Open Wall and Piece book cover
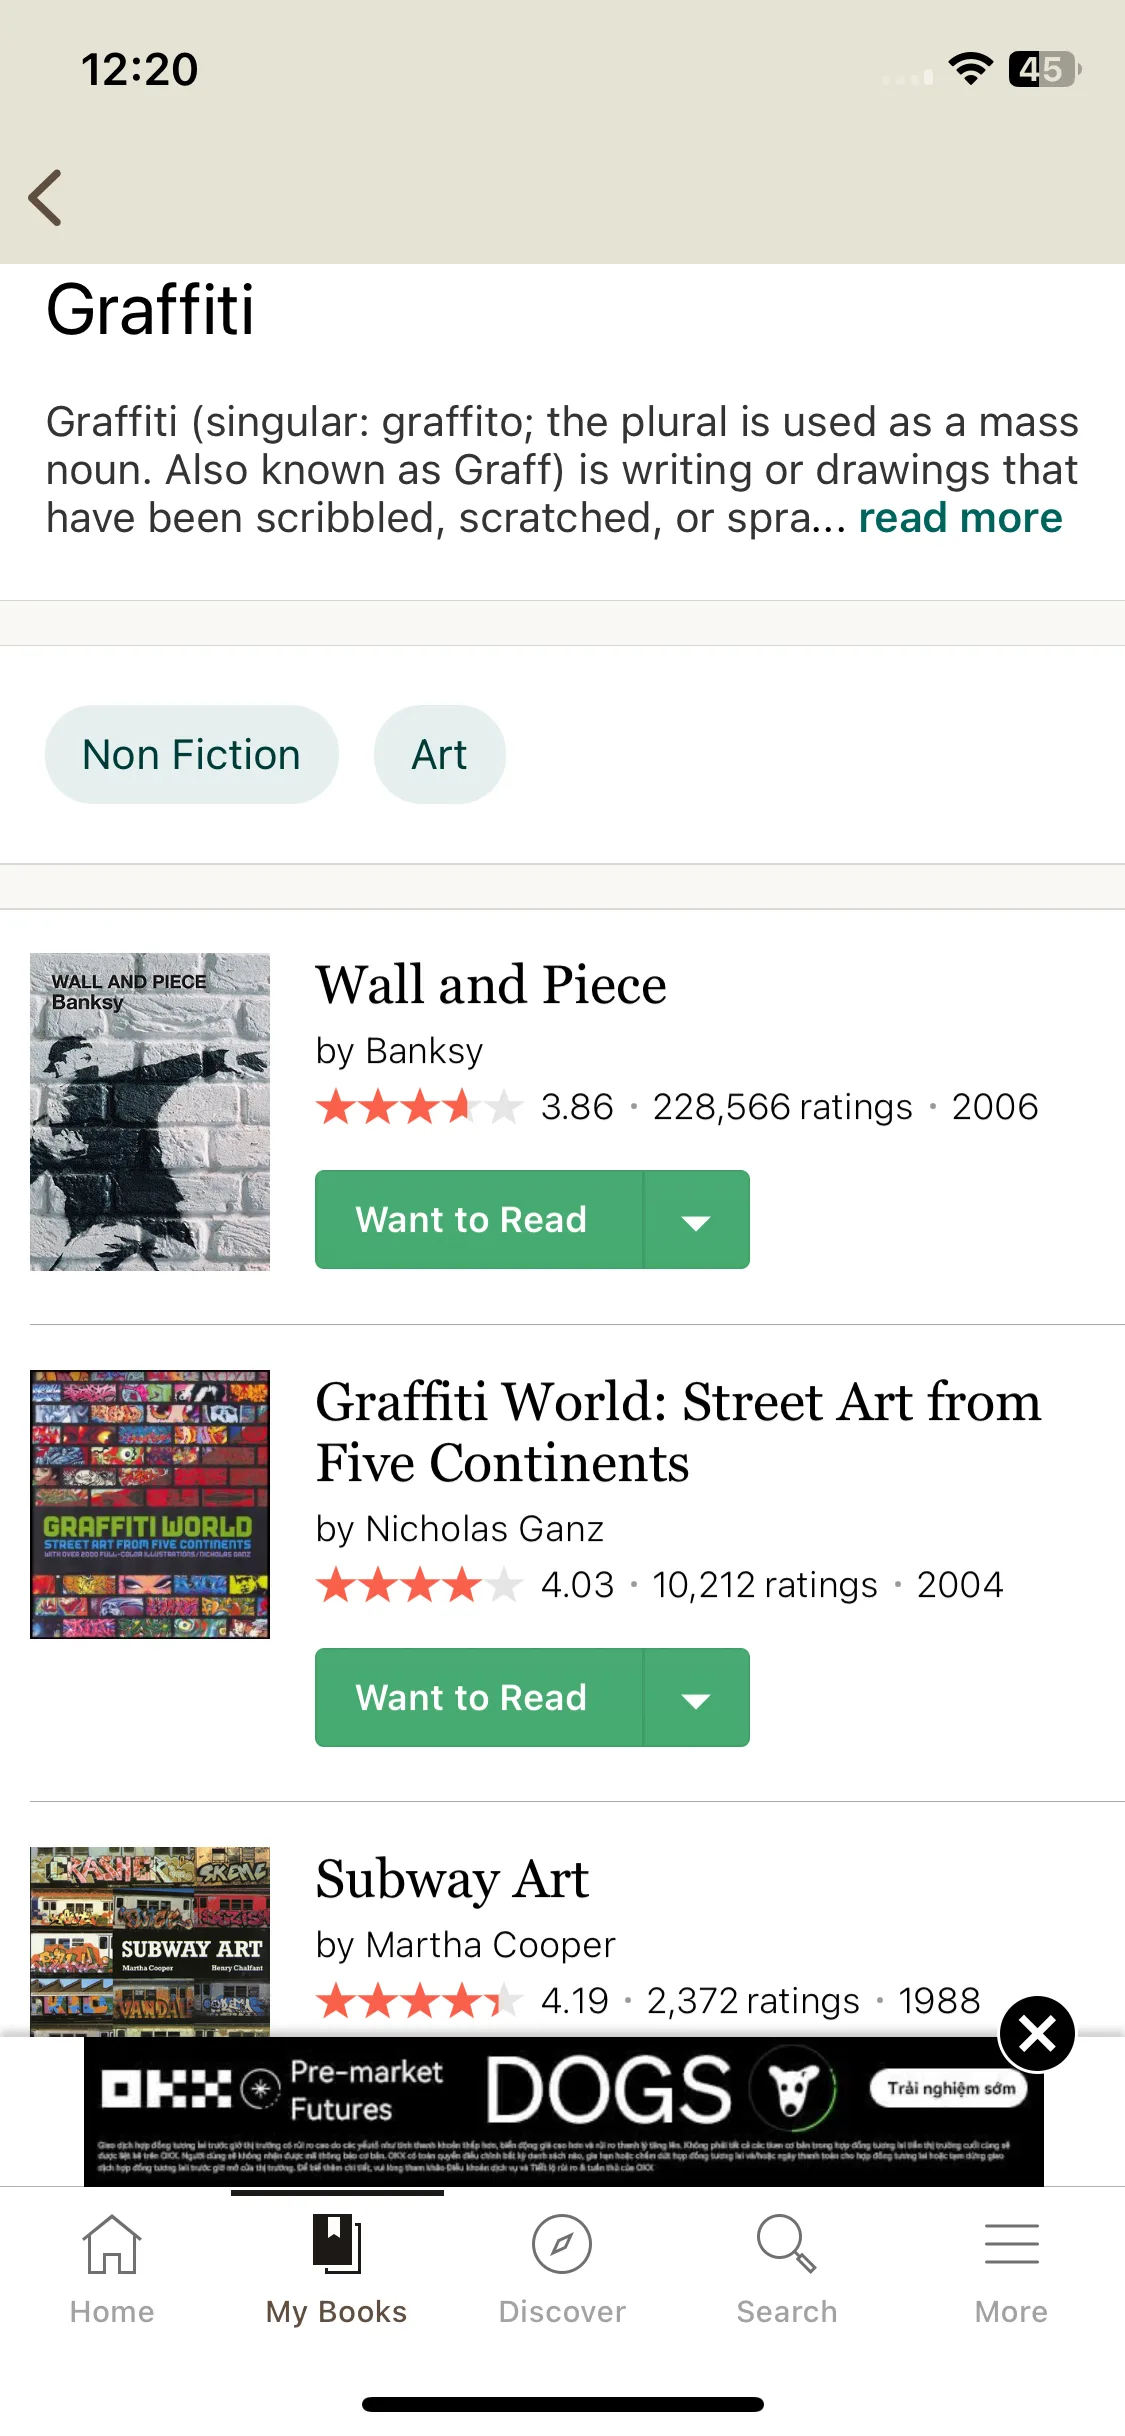The width and height of the screenshot is (1125, 2436). click(x=150, y=1112)
